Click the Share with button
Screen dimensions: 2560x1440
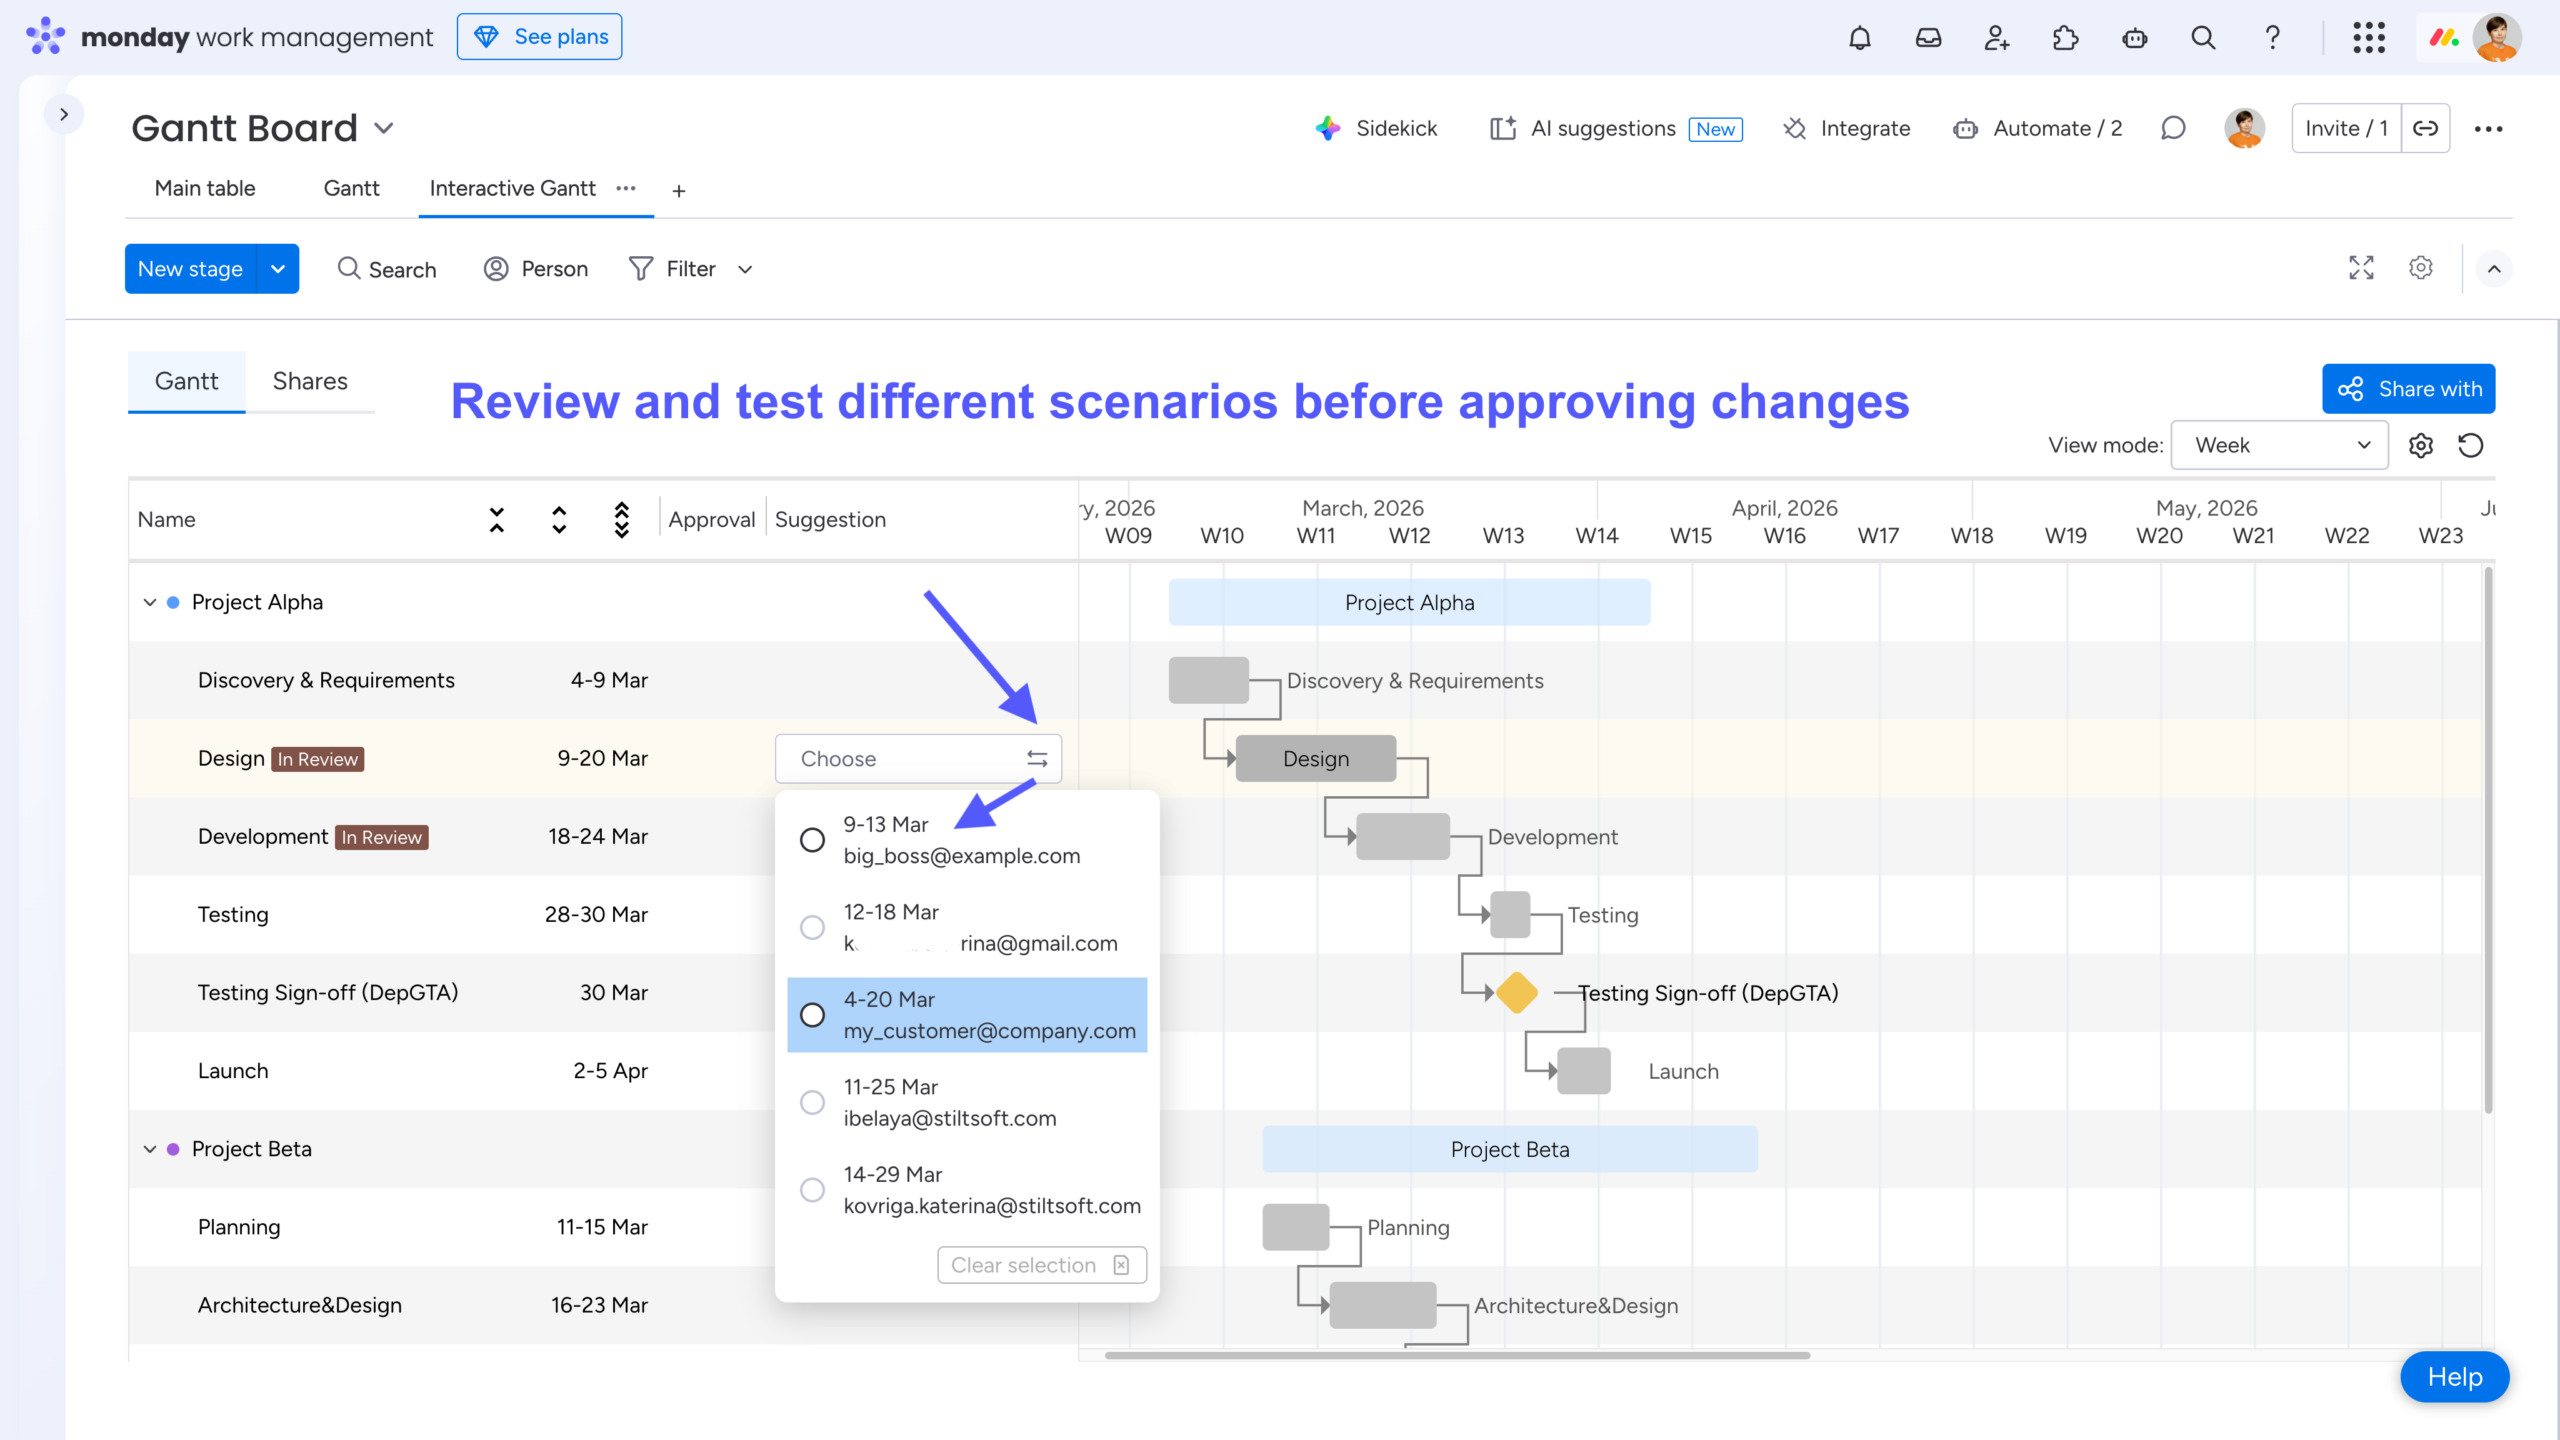[x=2408, y=389]
